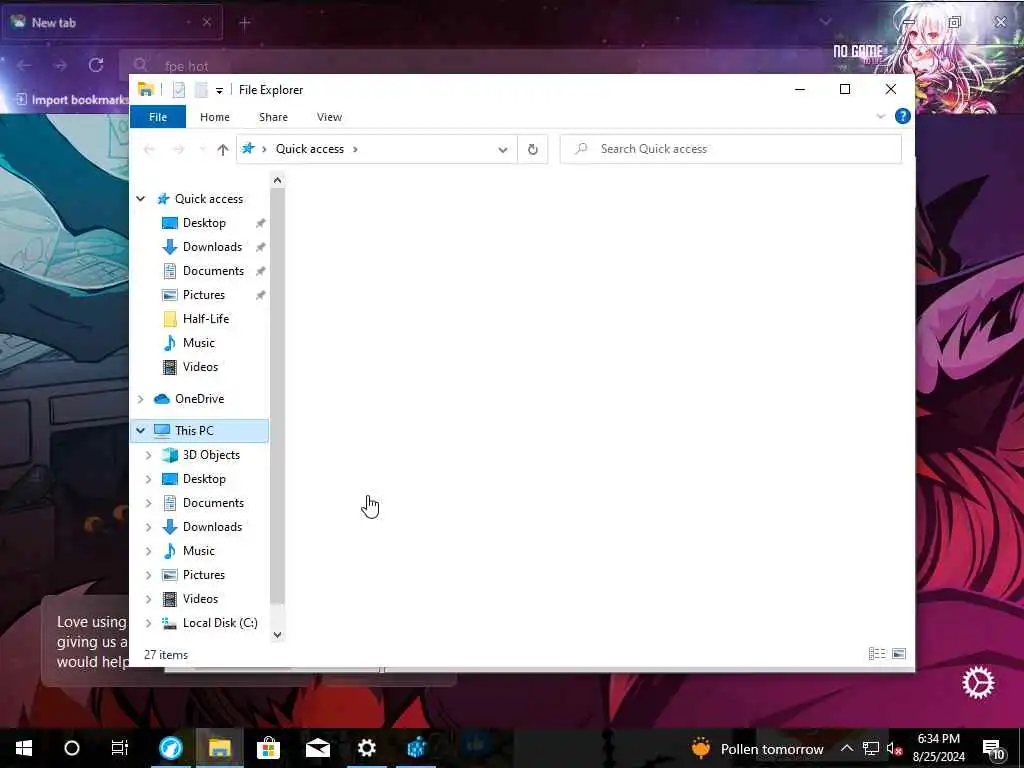1024x768 pixels.
Task: Open the Home ribbon tab
Action: tap(215, 117)
